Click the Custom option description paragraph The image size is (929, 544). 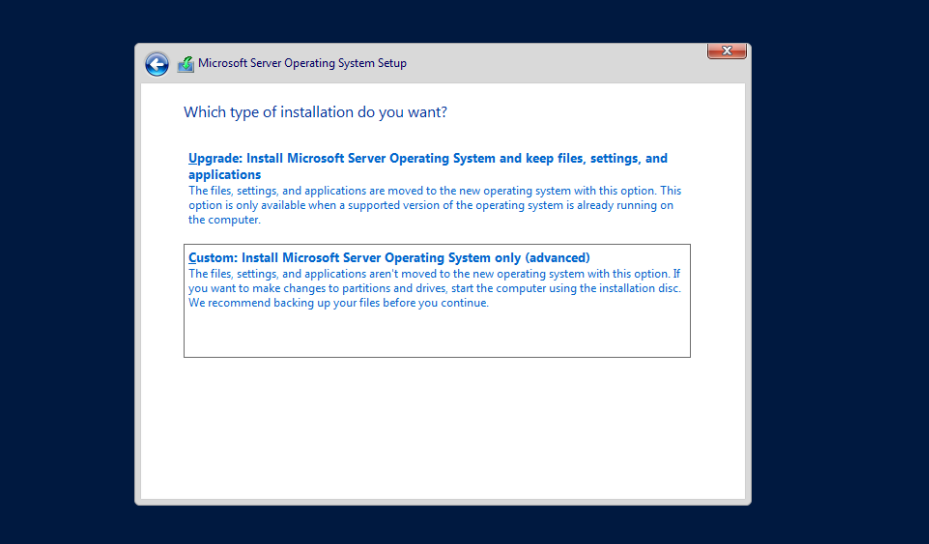(x=435, y=288)
